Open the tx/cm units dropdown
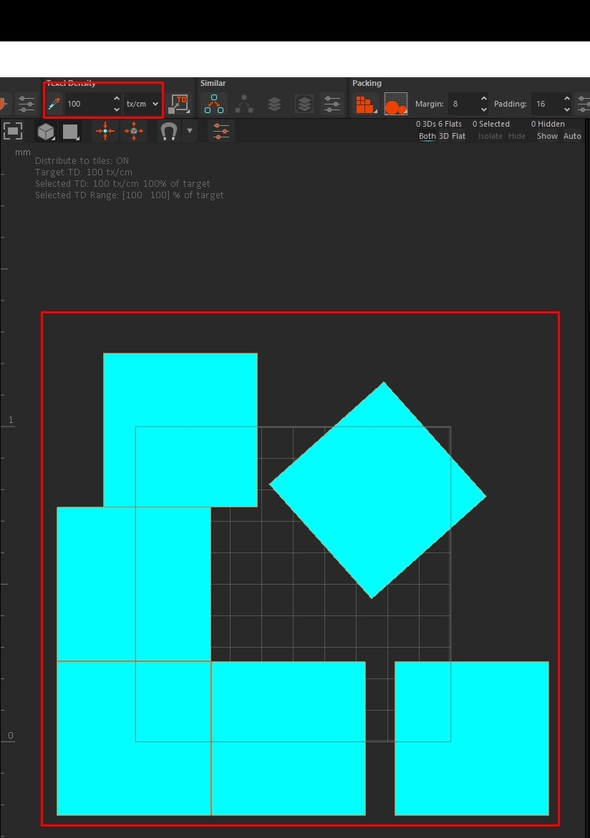 click(142, 104)
